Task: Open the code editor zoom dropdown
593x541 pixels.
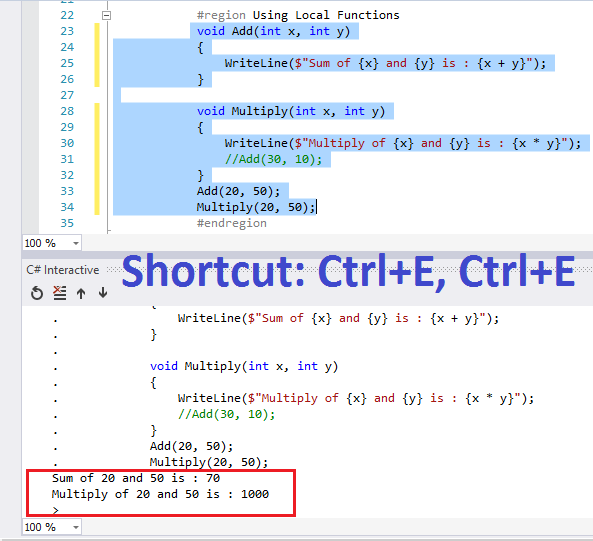Action: point(76,243)
